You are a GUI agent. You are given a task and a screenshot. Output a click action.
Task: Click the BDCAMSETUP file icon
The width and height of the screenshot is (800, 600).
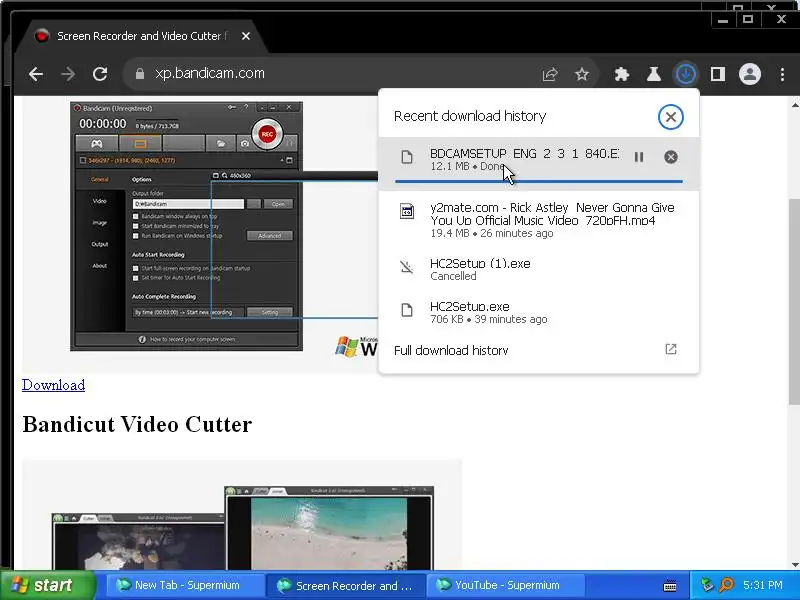point(407,157)
